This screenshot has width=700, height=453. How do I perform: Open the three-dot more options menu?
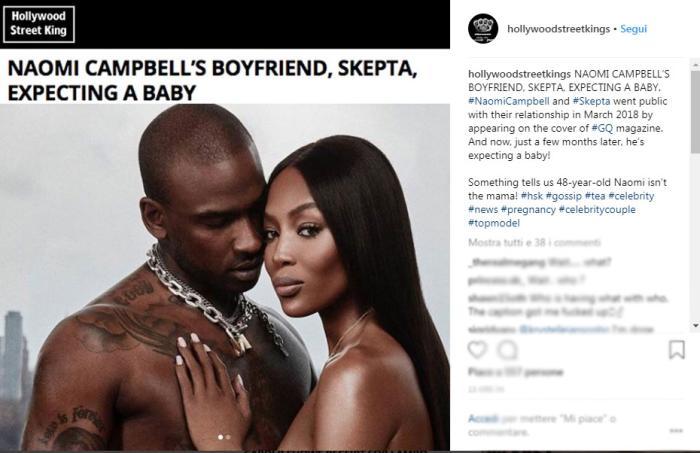pos(676,431)
